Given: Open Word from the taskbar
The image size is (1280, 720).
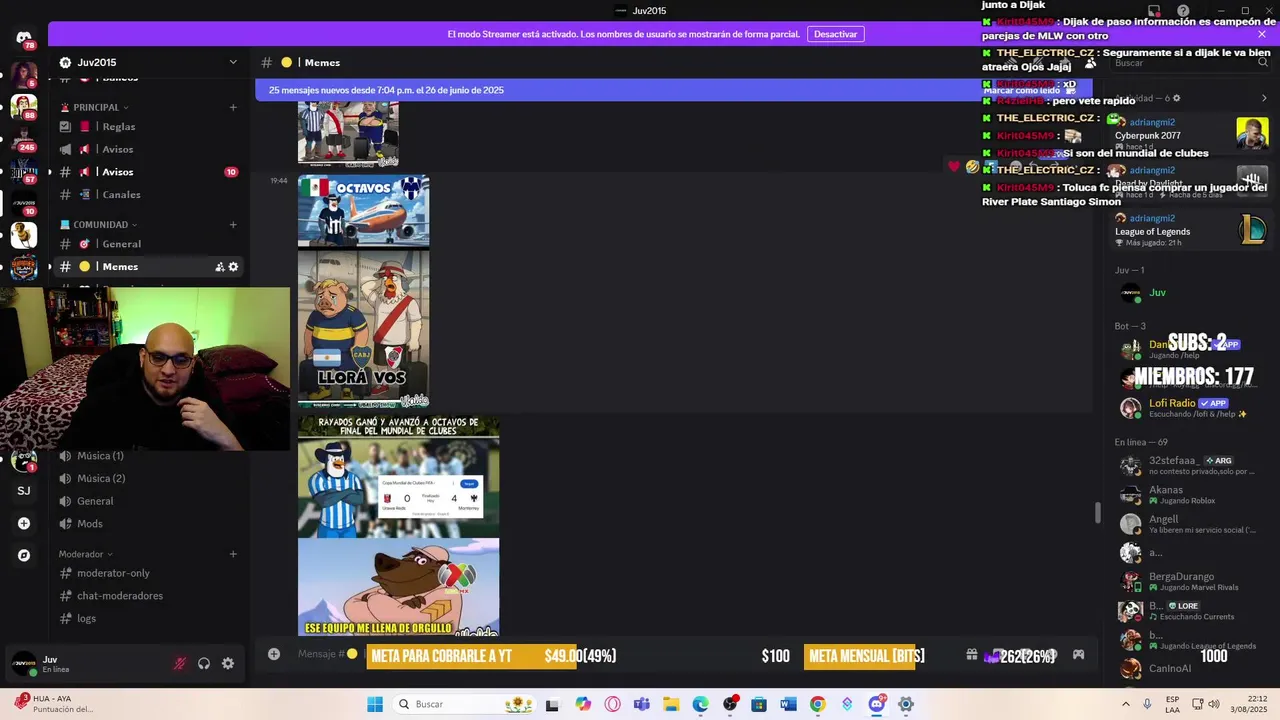Looking at the screenshot, I should point(788,704).
